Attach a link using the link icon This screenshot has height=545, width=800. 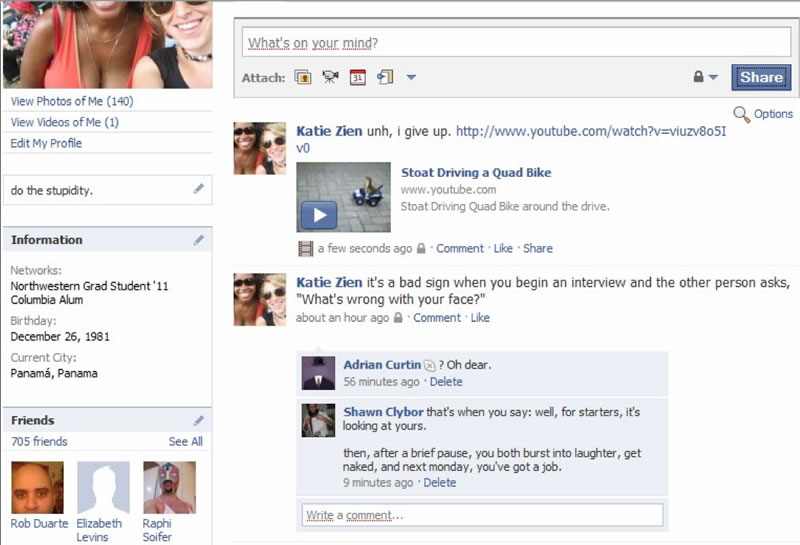coord(385,77)
